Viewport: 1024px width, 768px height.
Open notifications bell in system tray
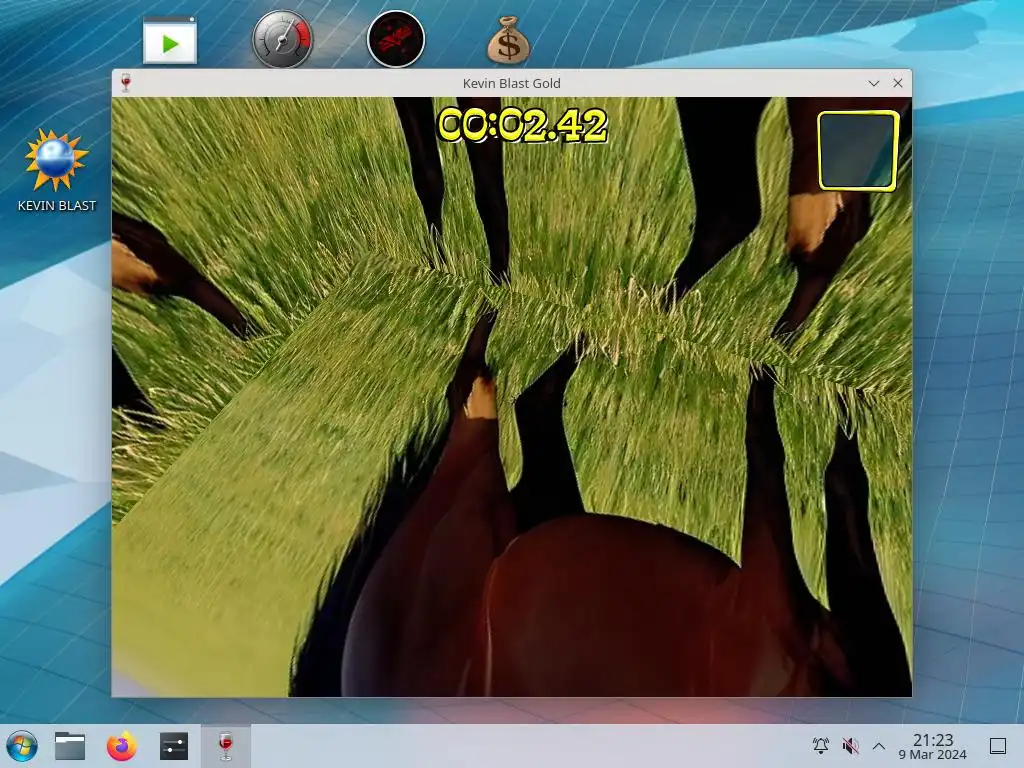(821, 745)
